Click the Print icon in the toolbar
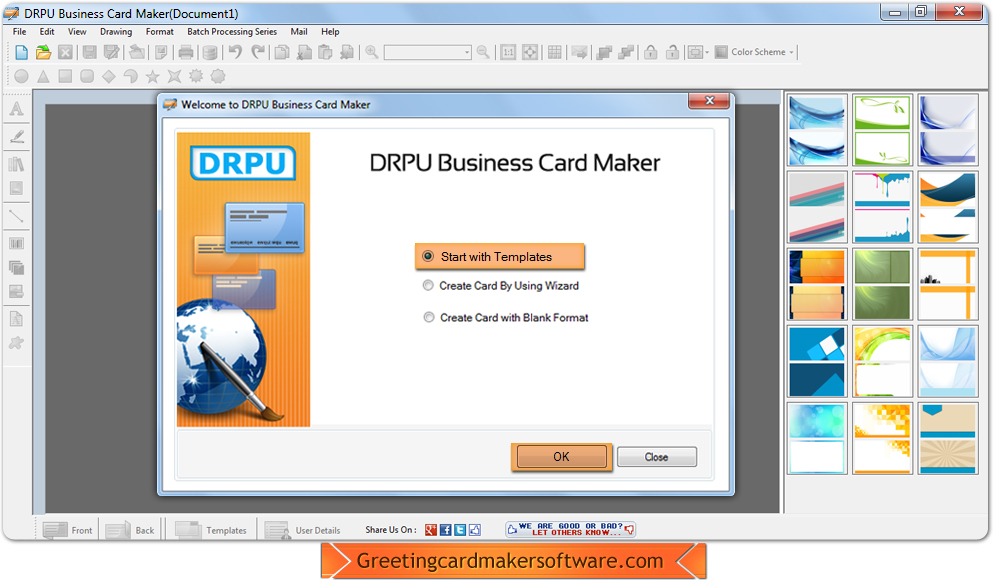This screenshot has height=580, width=993. click(x=186, y=52)
